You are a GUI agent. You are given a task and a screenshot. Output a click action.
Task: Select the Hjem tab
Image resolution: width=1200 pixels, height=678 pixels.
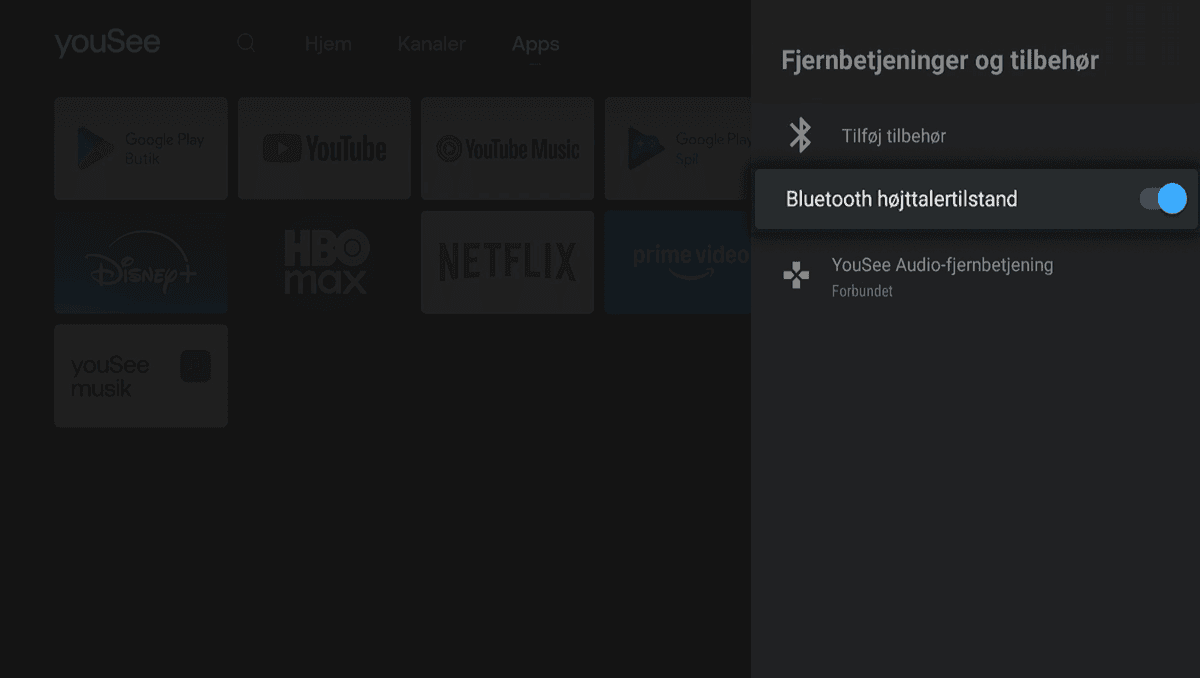[328, 44]
